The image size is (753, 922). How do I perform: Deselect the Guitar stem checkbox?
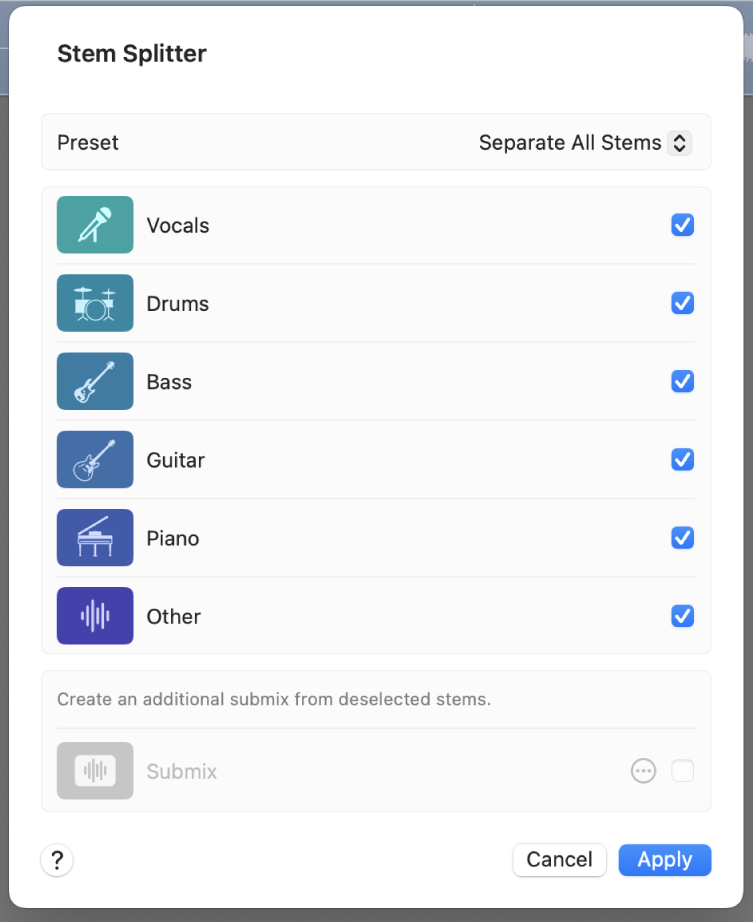pyautogui.click(x=682, y=460)
